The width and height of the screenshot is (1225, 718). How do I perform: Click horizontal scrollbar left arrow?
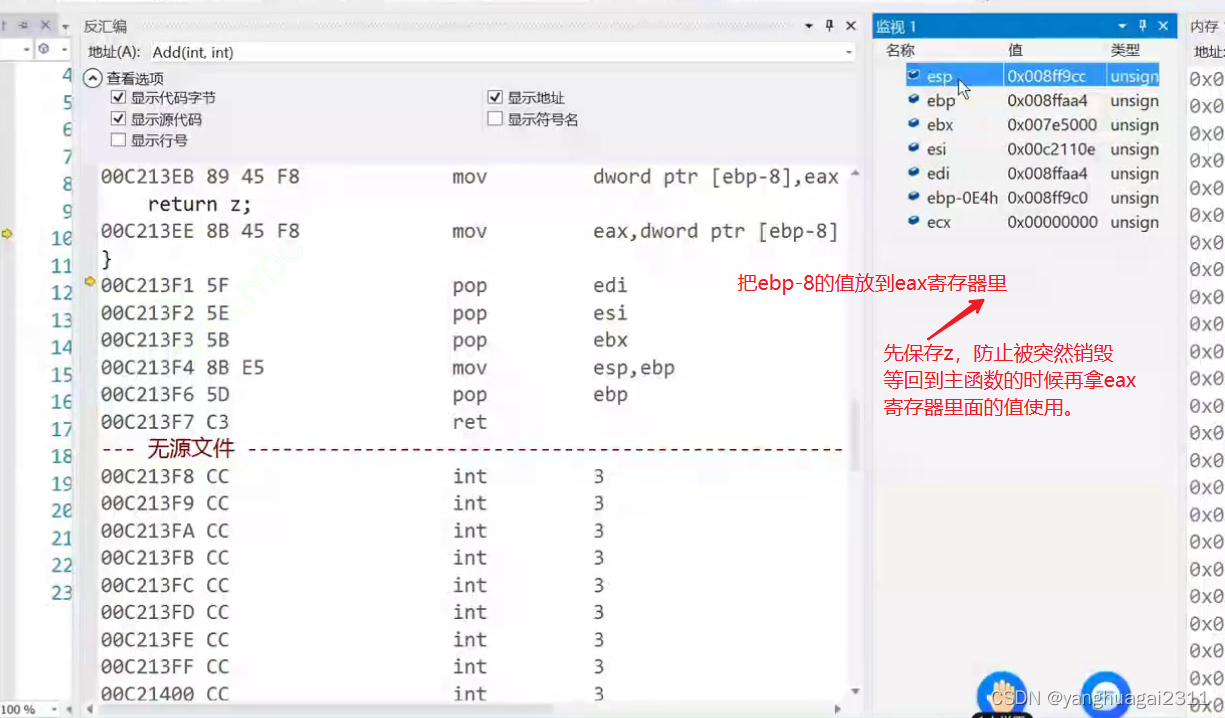pyautogui.click(x=91, y=709)
